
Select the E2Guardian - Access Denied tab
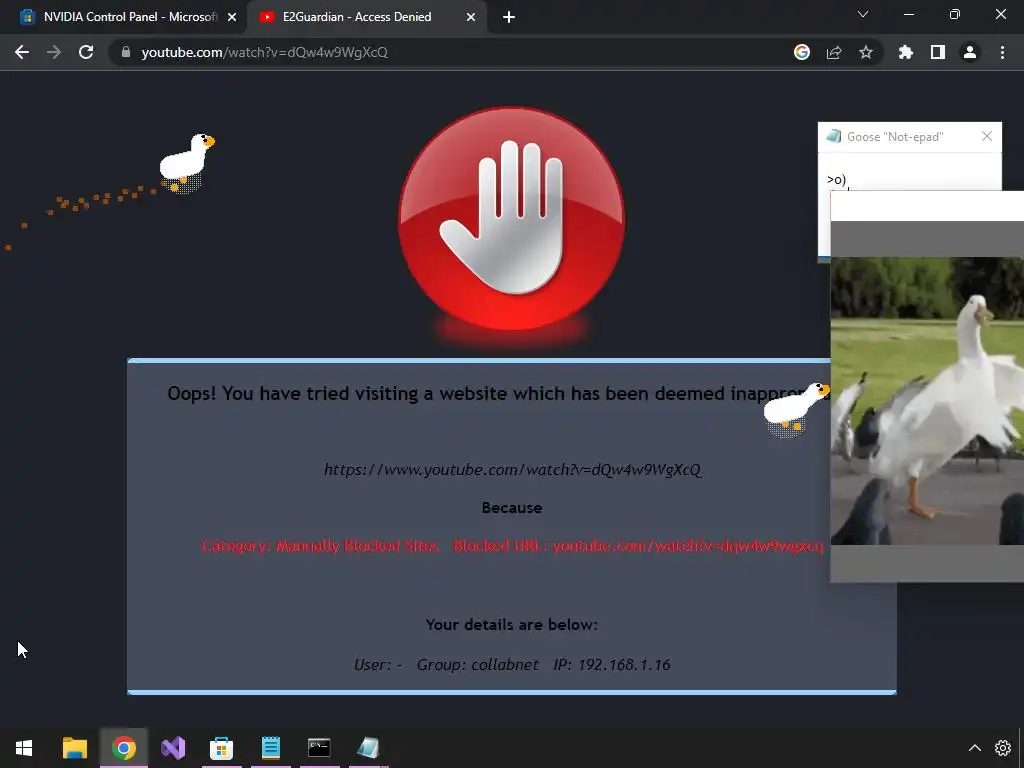[x=357, y=17]
